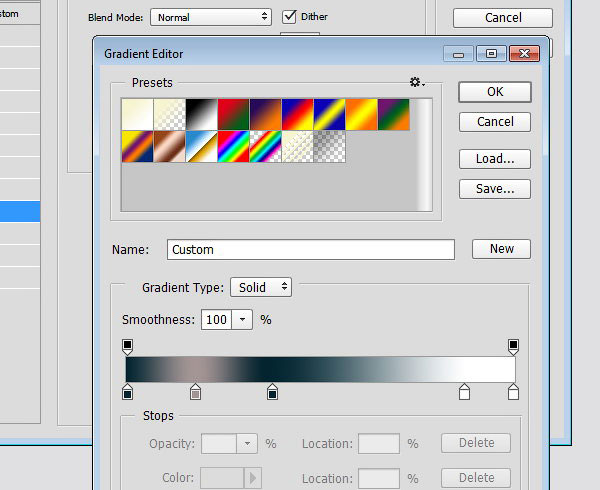Screen dimensions: 600x490
Task: Click the Smoothness value field
Action: [x=216, y=319]
